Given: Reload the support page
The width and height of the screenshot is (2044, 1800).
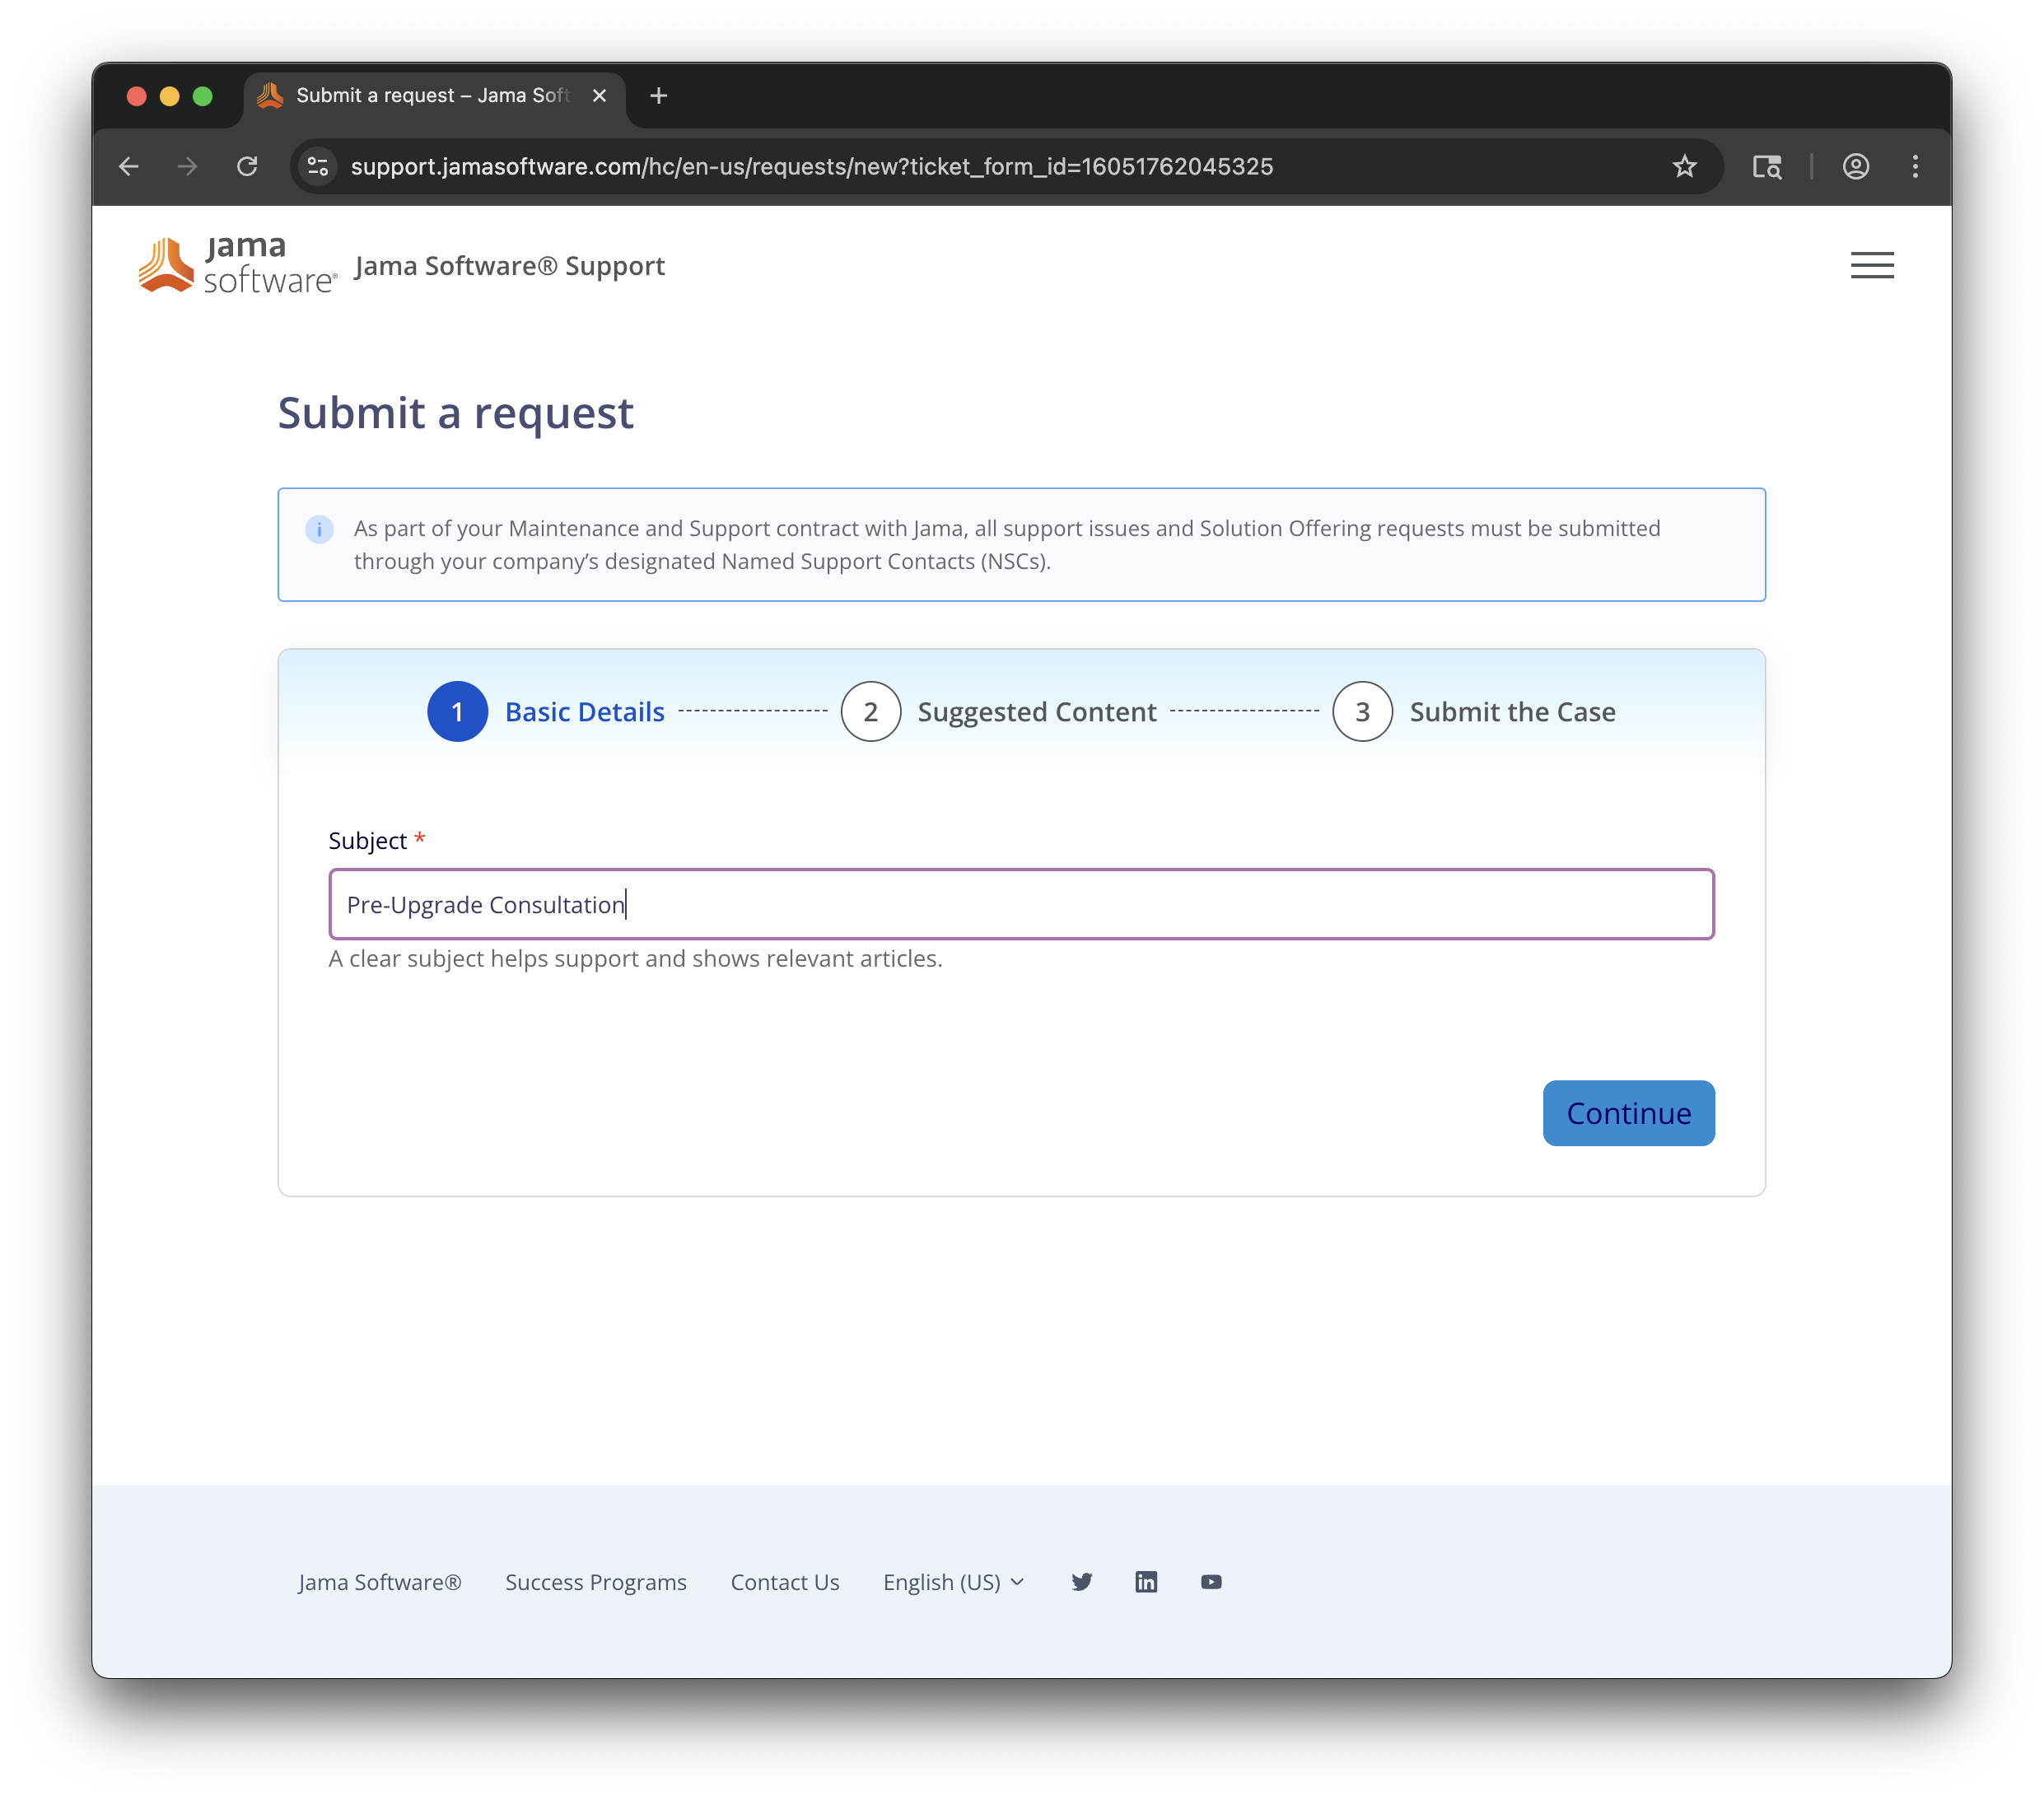Looking at the screenshot, I should pyautogui.click(x=247, y=166).
